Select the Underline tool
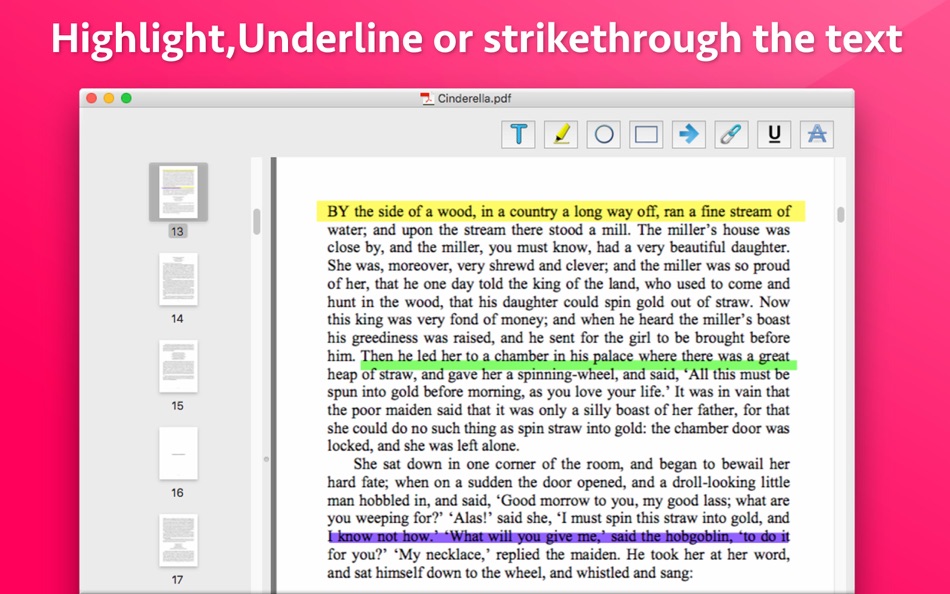The width and height of the screenshot is (950, 594). pyautogui.click(x=774, y=134)
